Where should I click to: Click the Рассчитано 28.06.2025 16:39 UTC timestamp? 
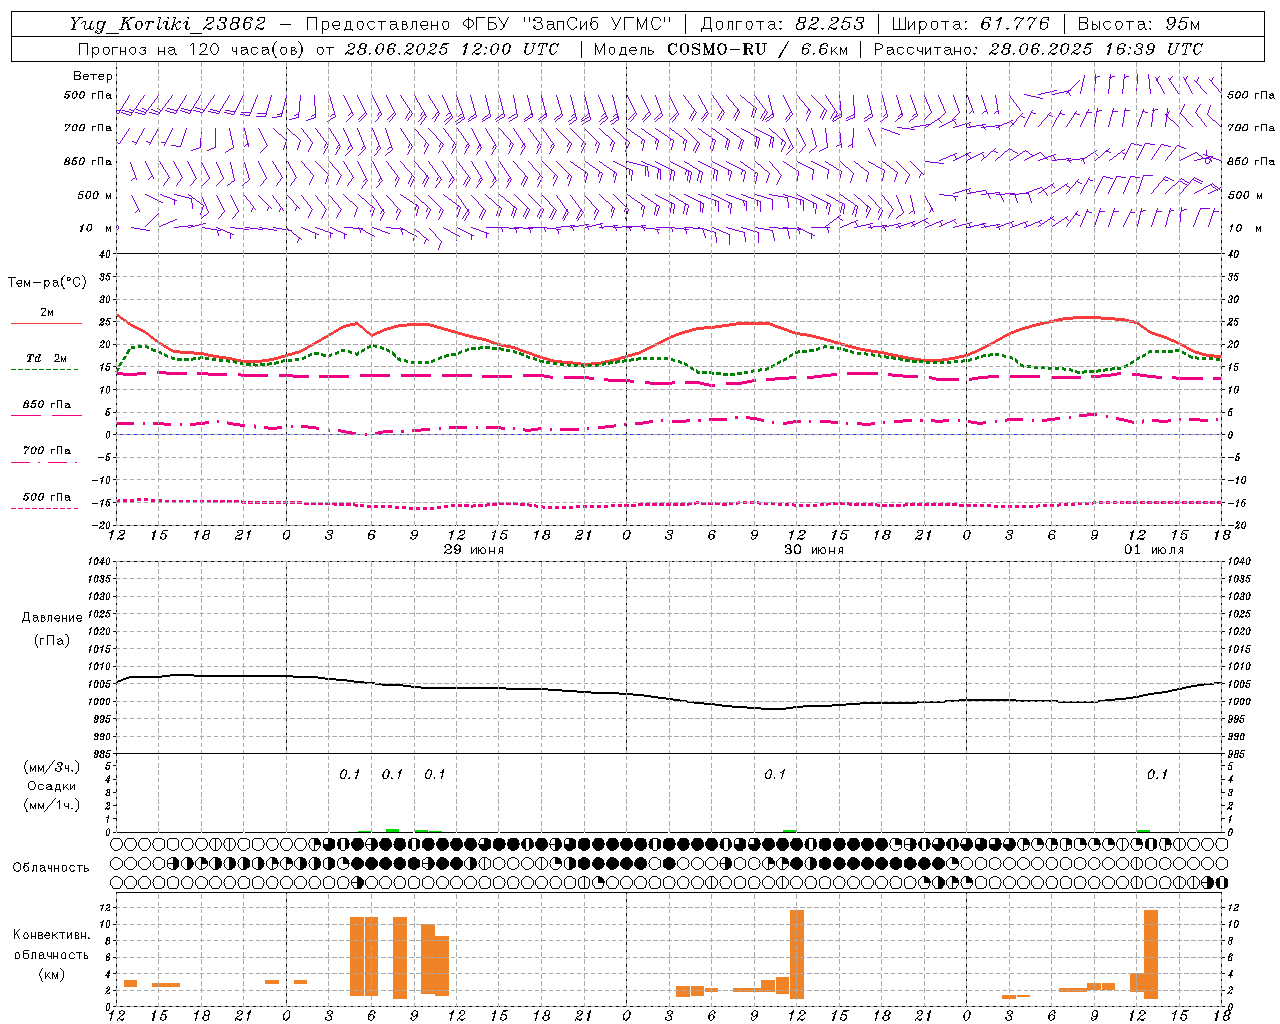click(1039, 49)
